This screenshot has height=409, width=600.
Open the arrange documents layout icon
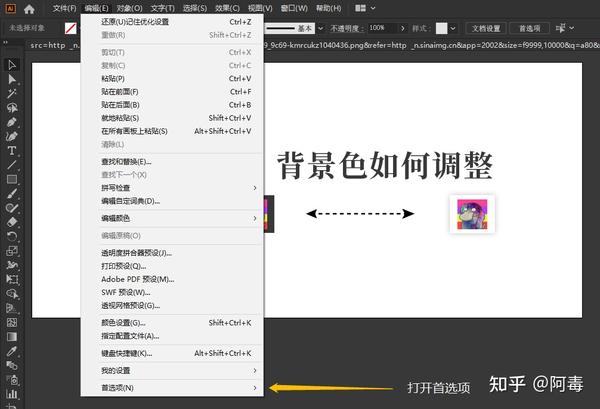360,8
